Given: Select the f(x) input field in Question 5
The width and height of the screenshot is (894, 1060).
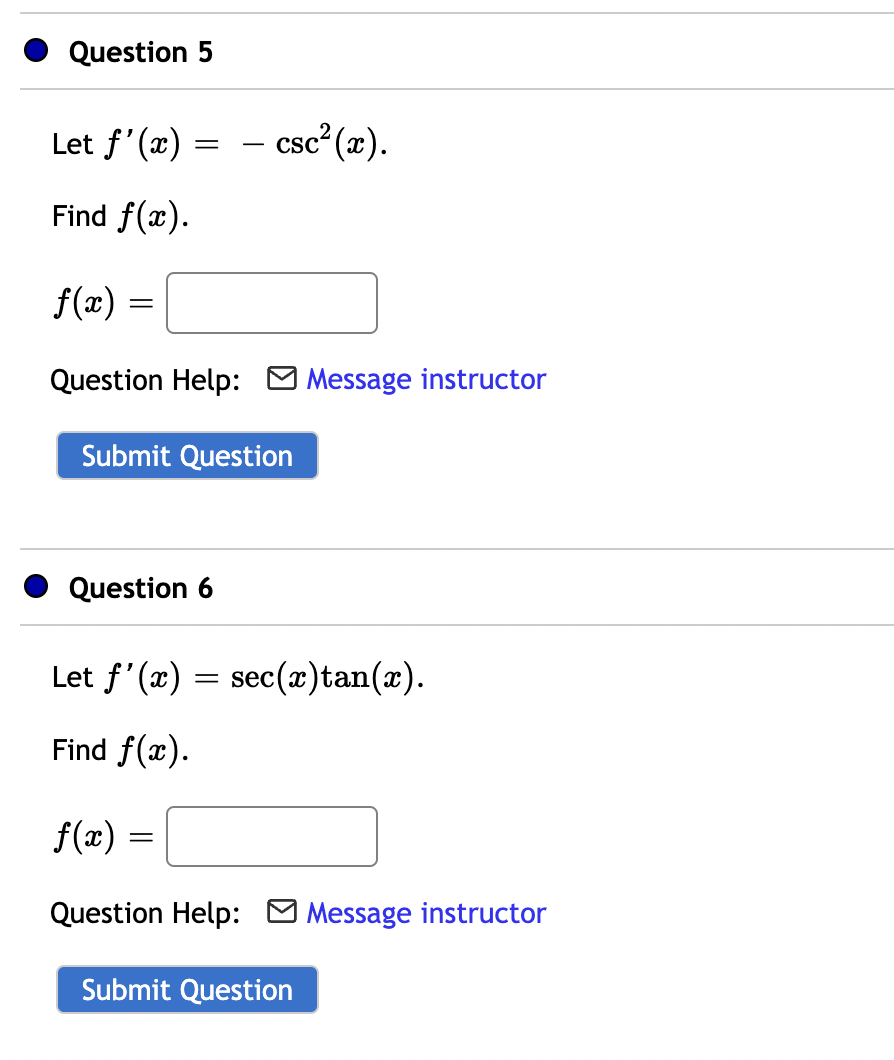Looking at the screenshot, I should (271, 302).
